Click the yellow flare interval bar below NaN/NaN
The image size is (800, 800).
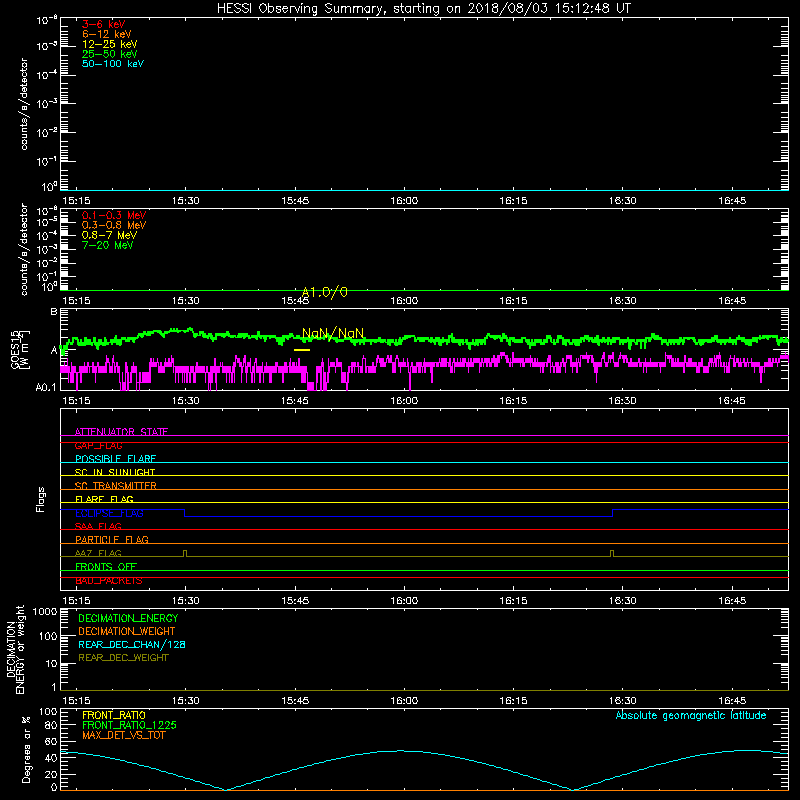[x=302, y=350]
